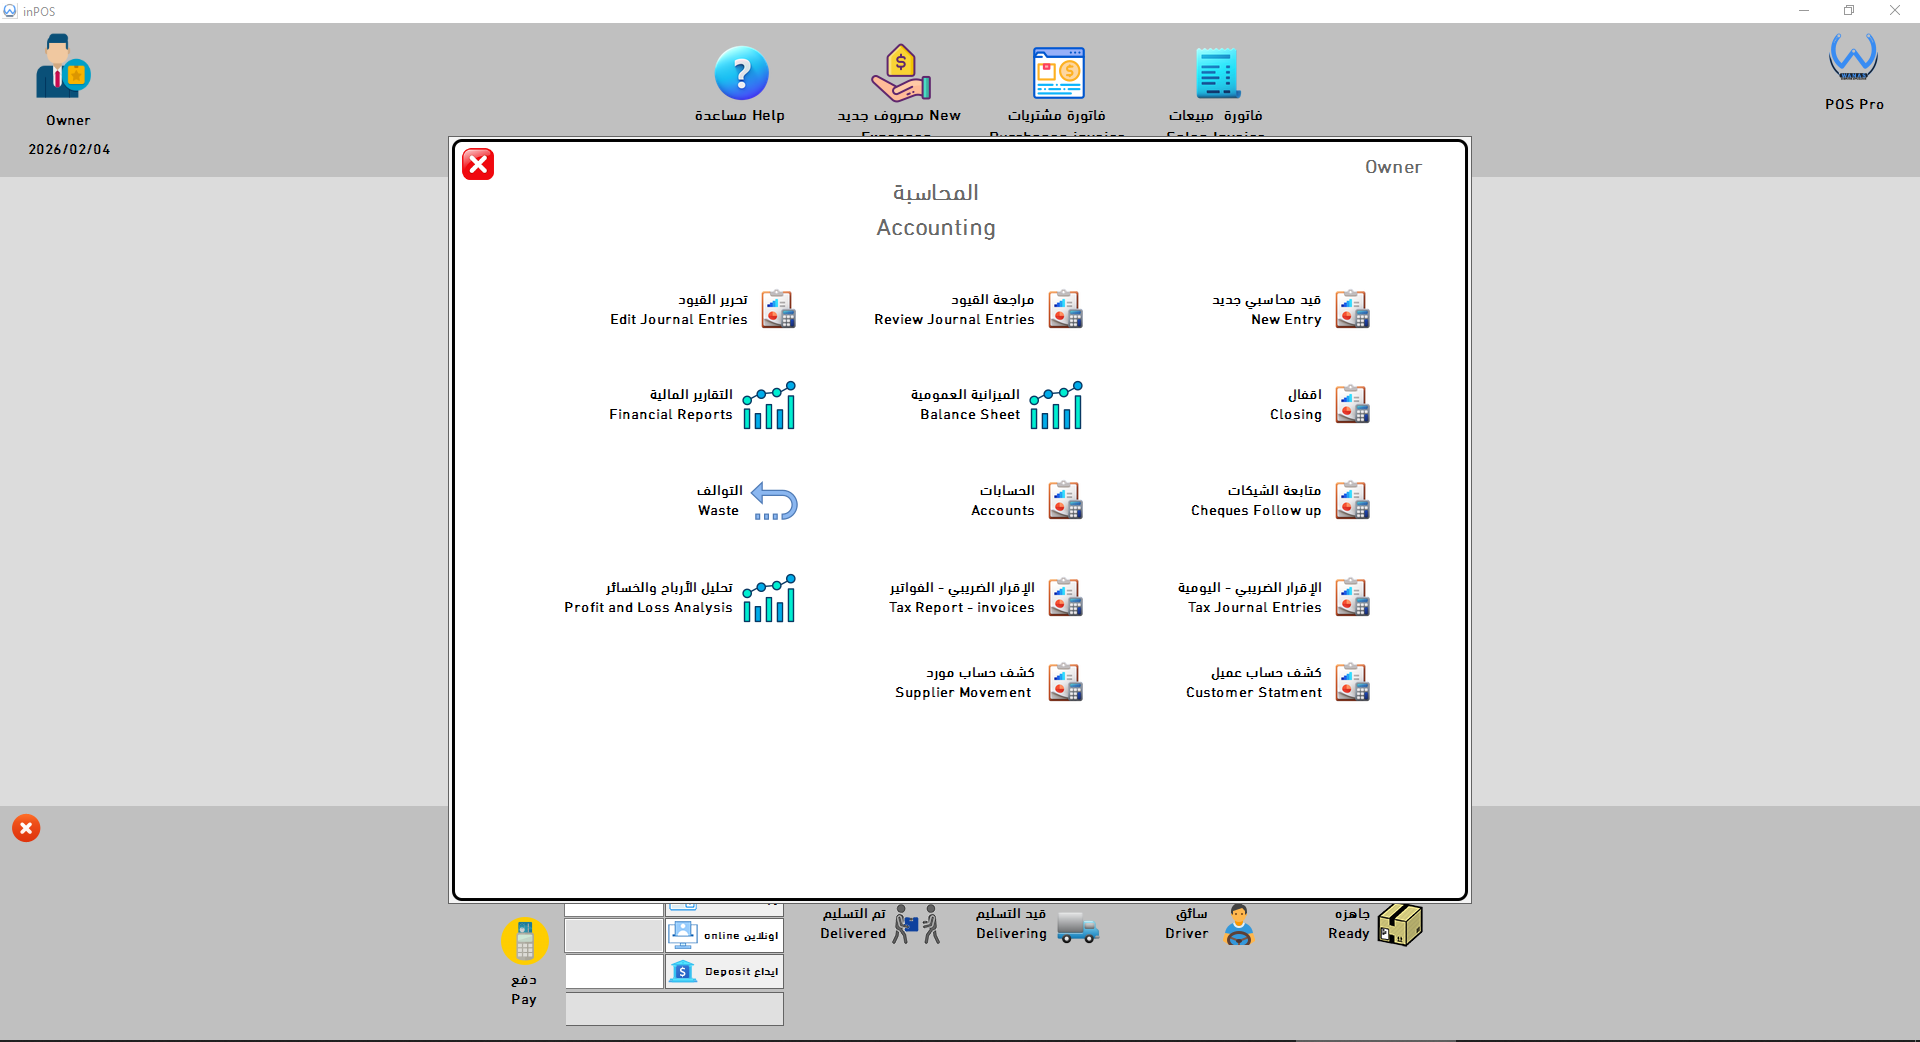Open Supplier Movement report

click(1065, 682)
